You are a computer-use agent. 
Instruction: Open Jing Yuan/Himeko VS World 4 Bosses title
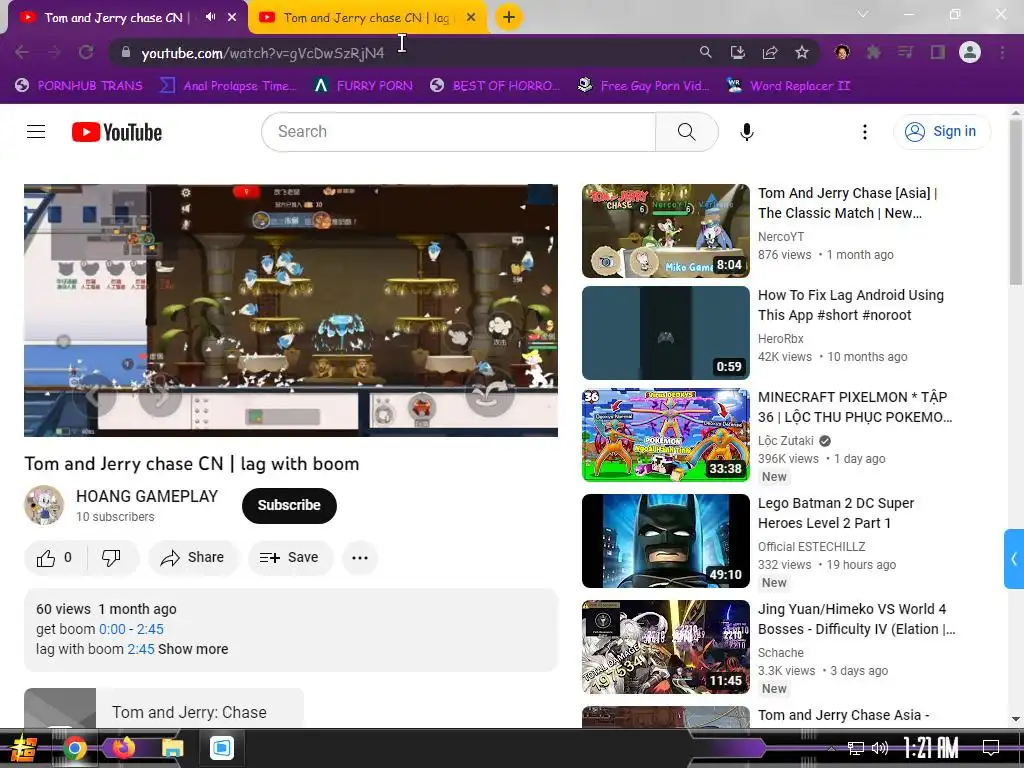[x=857, y=619]
